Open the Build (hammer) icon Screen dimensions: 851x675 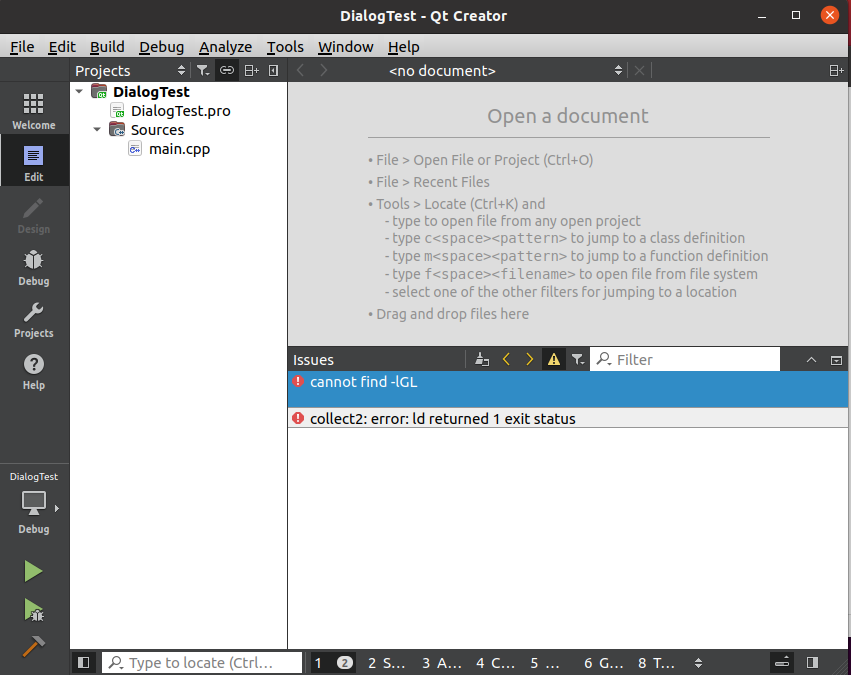33,648
